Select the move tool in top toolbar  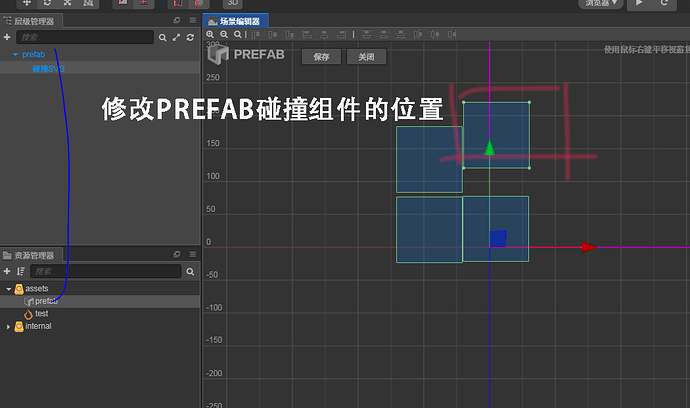pyautogui.click(x=27, y=3)
